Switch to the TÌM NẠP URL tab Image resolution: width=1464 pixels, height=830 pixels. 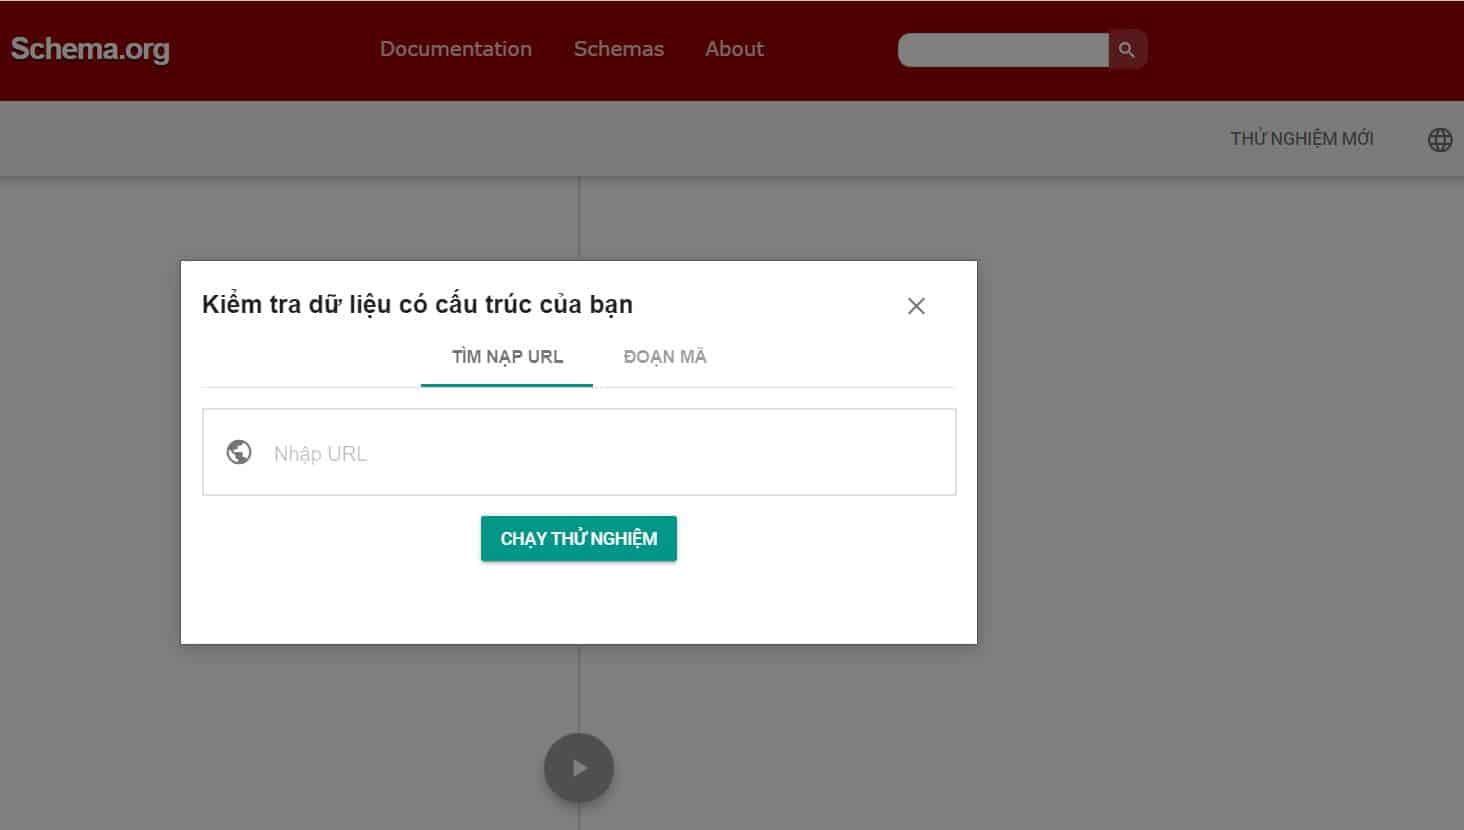507,357
